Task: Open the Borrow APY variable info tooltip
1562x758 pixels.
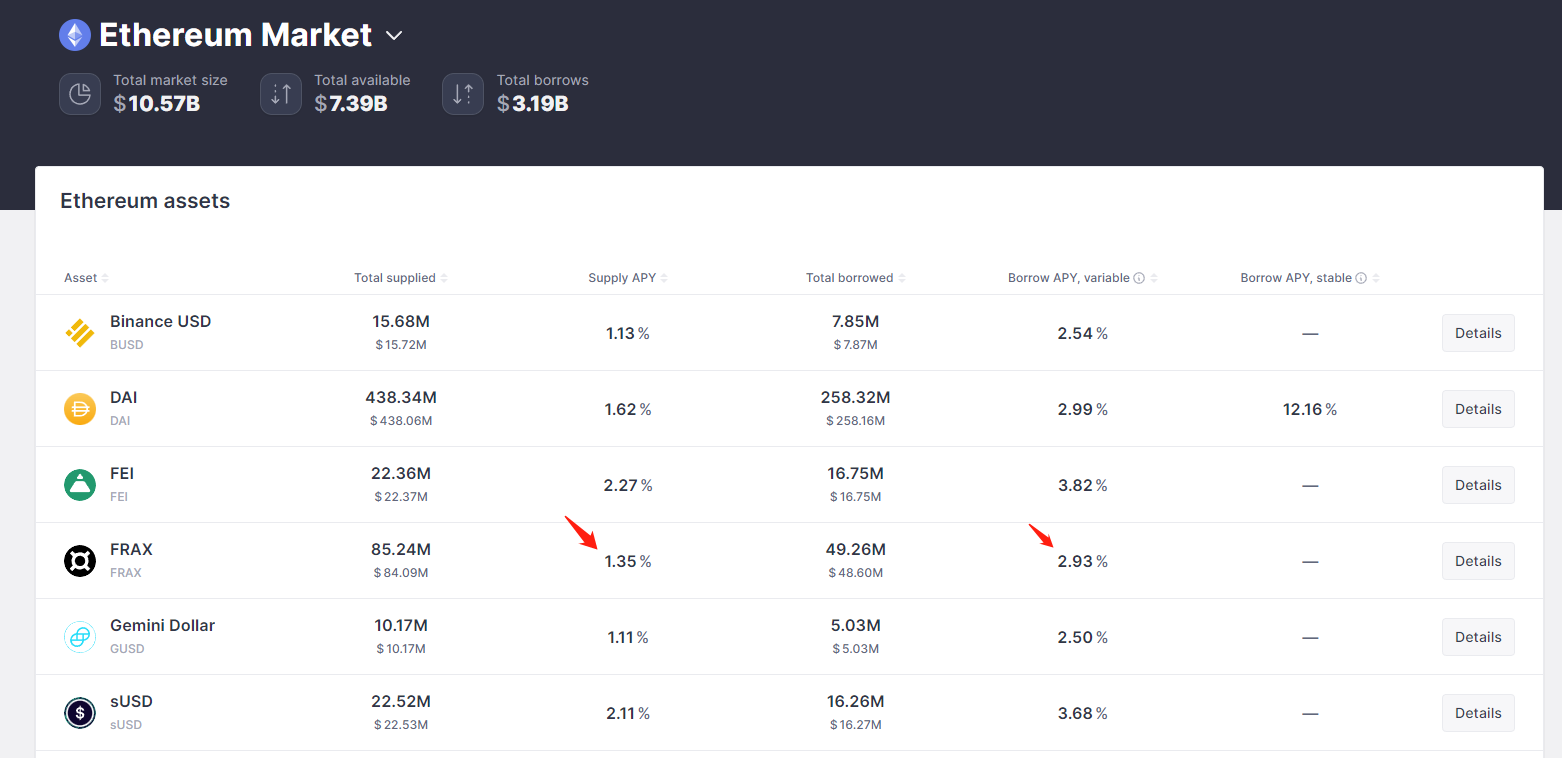Action: pyautogui.click(x=1139, y=277)
